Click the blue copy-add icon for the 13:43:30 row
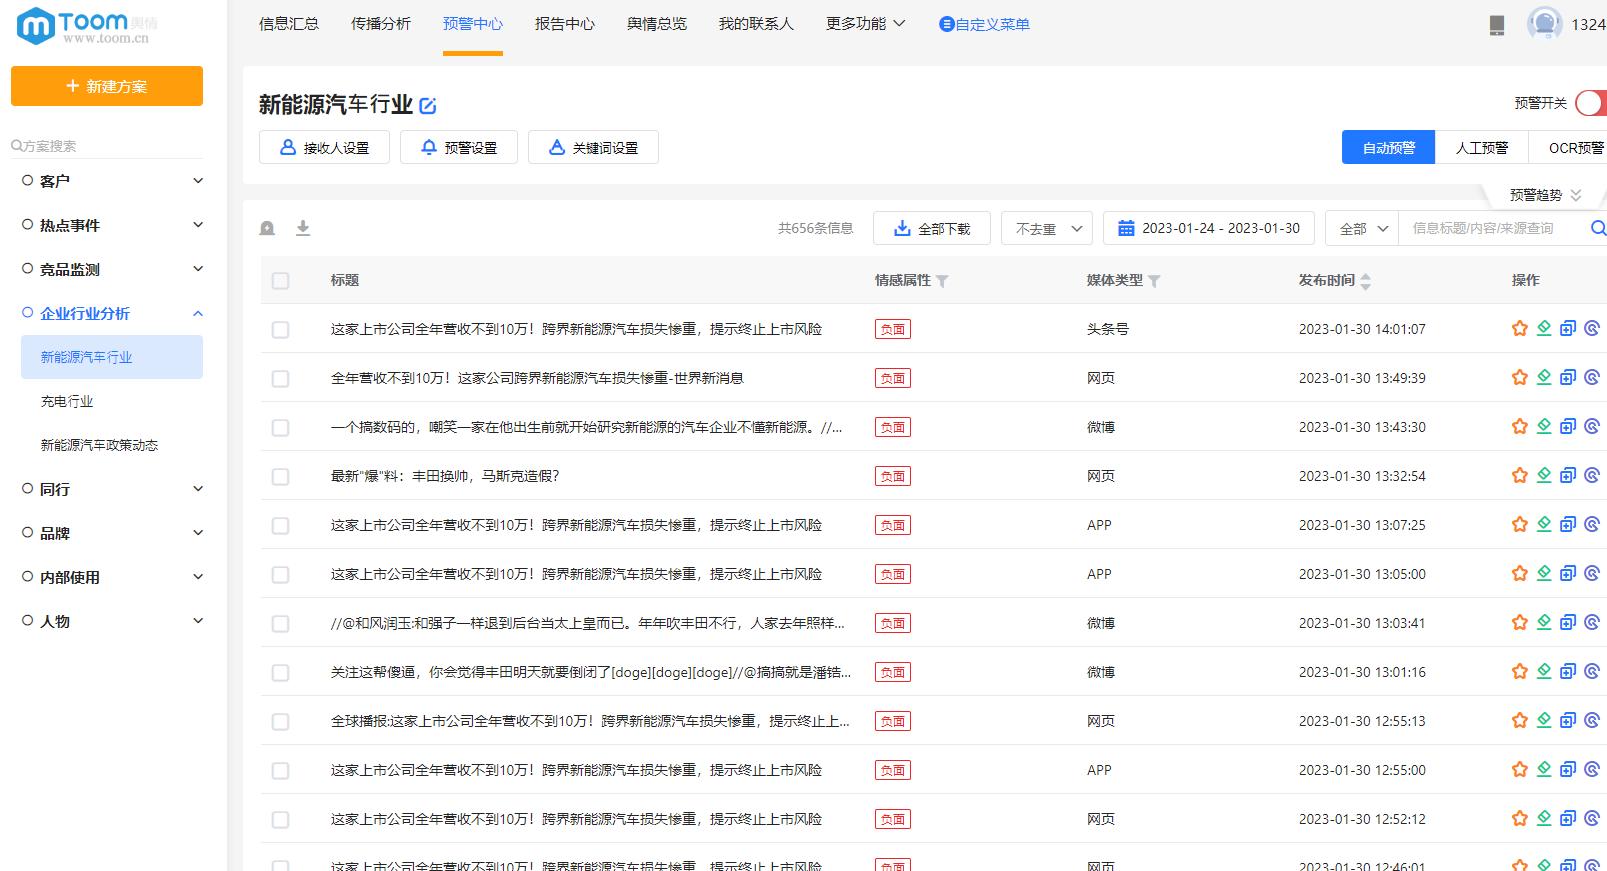 click(1568, 427)
